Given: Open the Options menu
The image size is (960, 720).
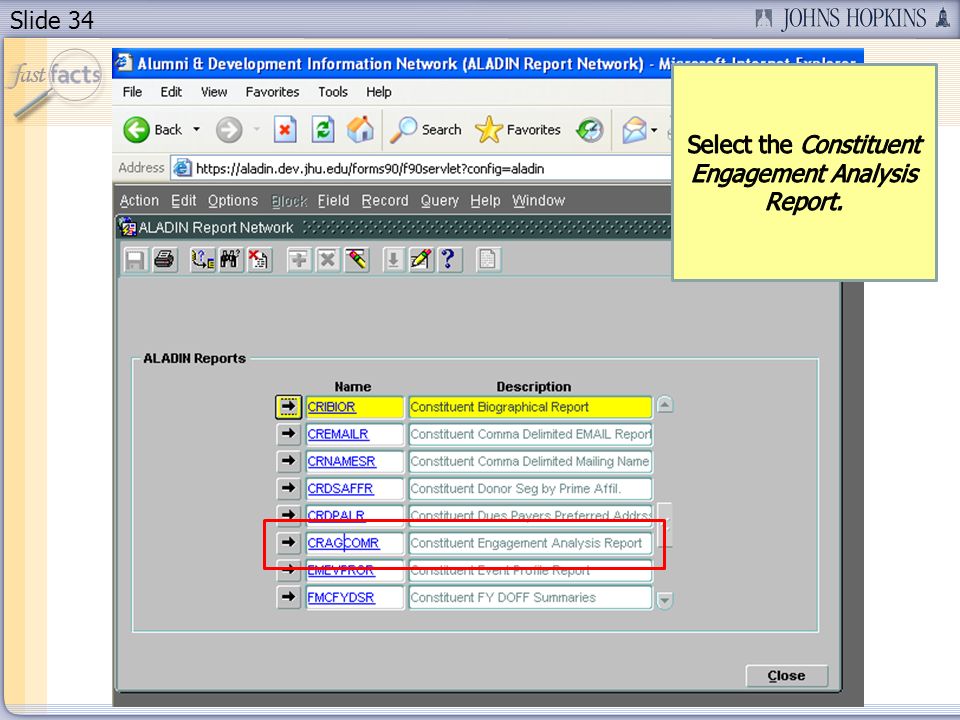Looking at the screenshot, I should pyautogui.click(x=233, y=201).
